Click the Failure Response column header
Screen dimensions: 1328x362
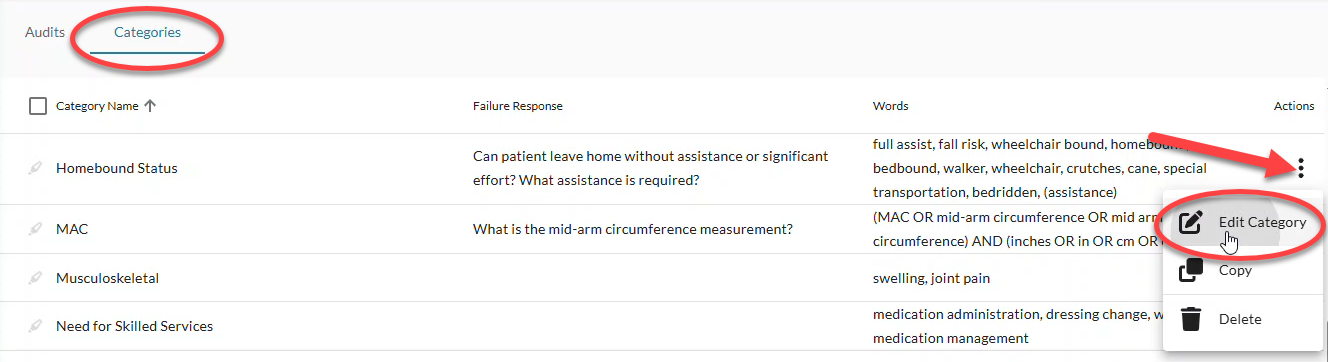518,106
